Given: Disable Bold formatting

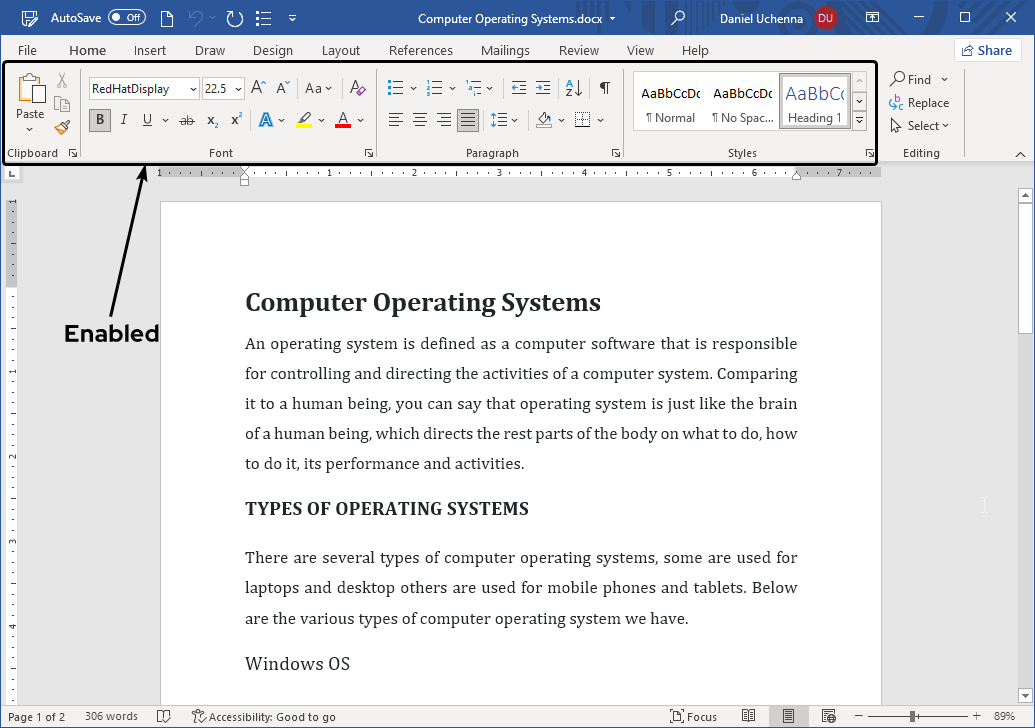Looking at the screenshot, I should coord(99,120).
